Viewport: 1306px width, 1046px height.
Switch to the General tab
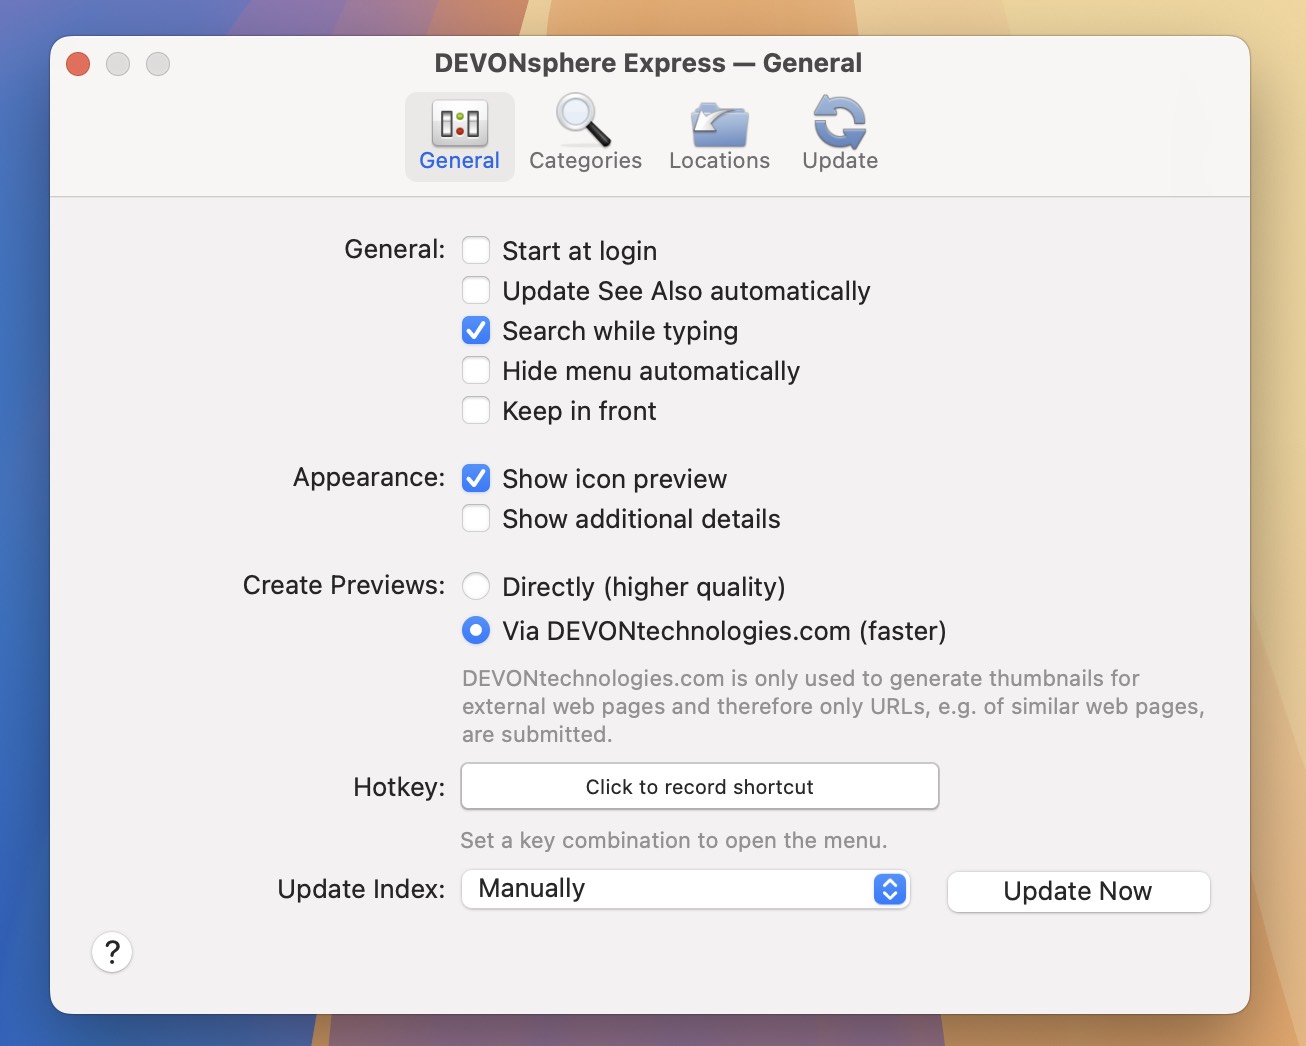click(459, 137)
